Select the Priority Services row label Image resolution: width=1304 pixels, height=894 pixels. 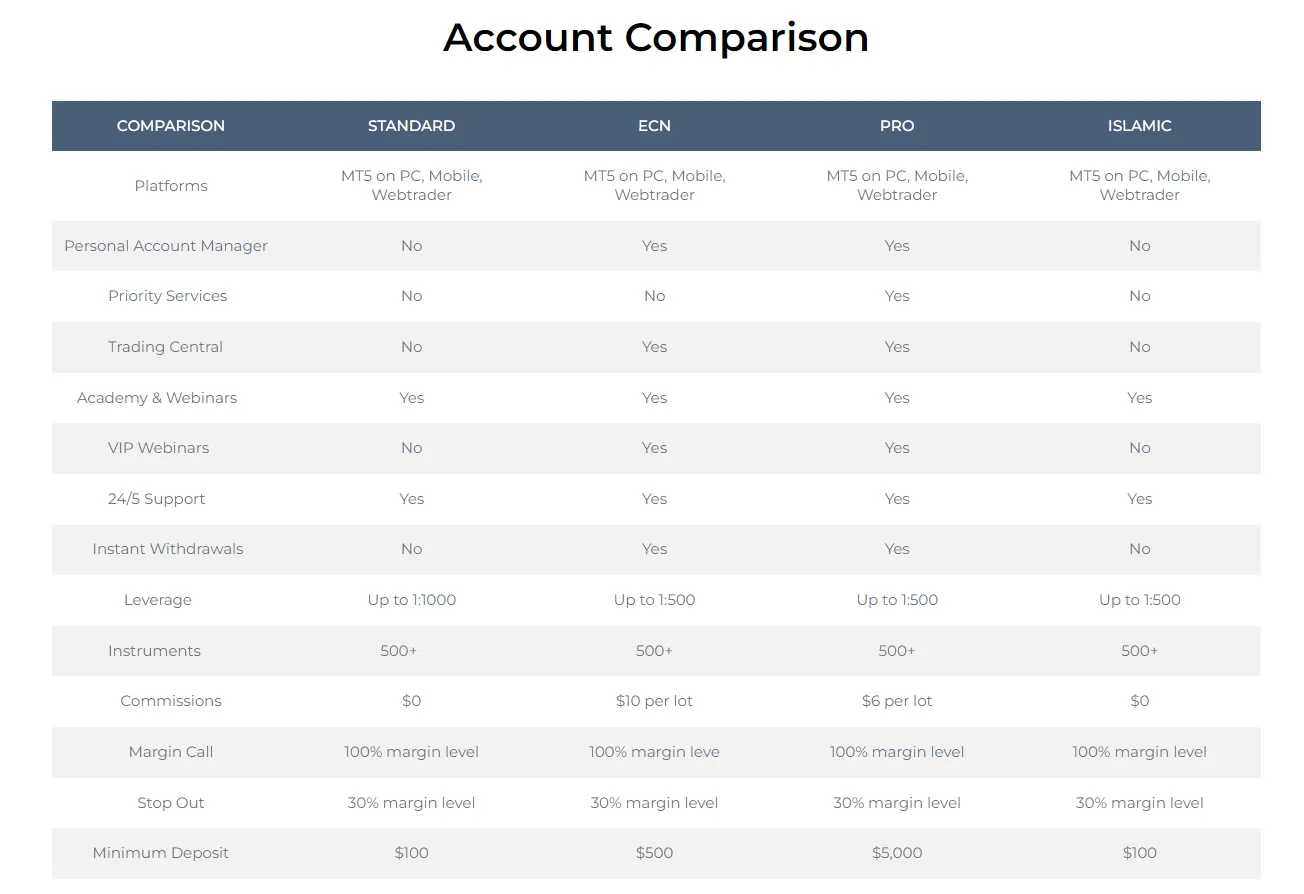(x=167, y=296)
